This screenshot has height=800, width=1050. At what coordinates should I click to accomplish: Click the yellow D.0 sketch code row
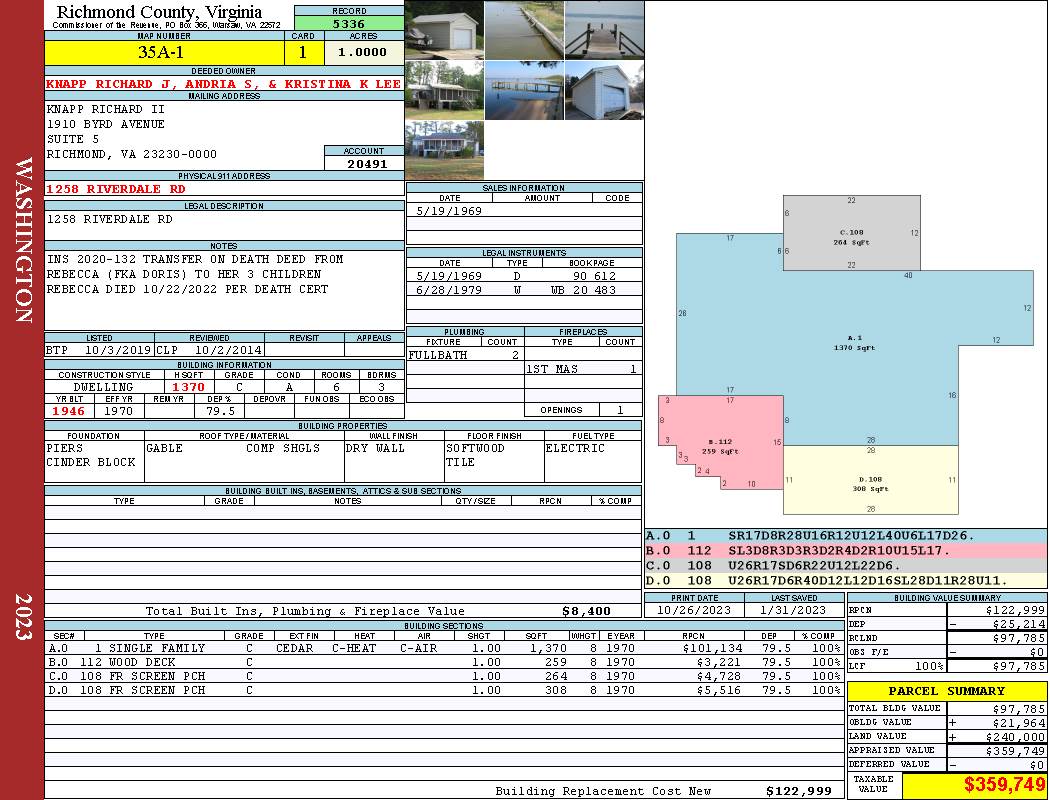coord(846,580)
